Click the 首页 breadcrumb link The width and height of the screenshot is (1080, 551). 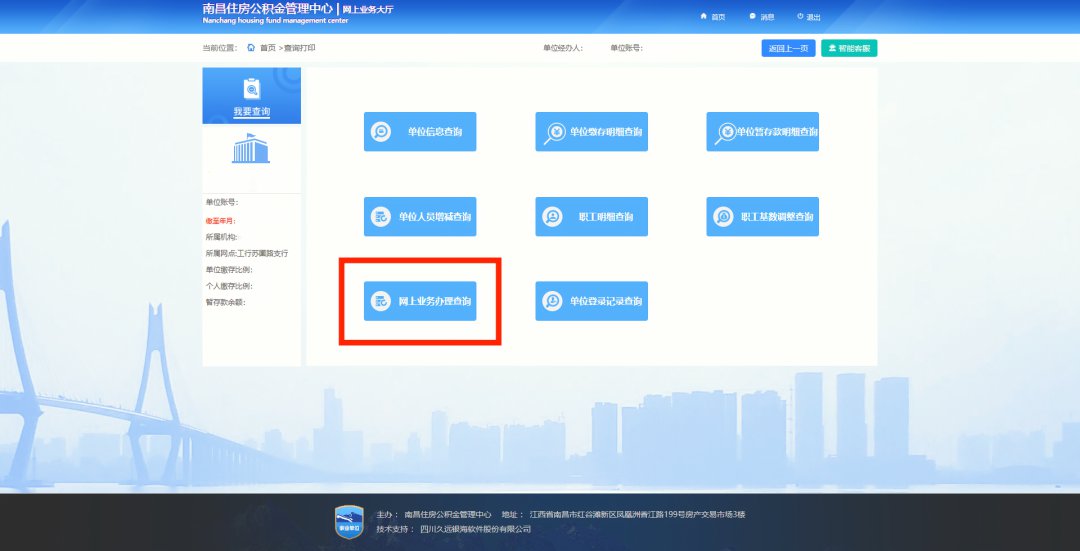(x=266, y=48)
